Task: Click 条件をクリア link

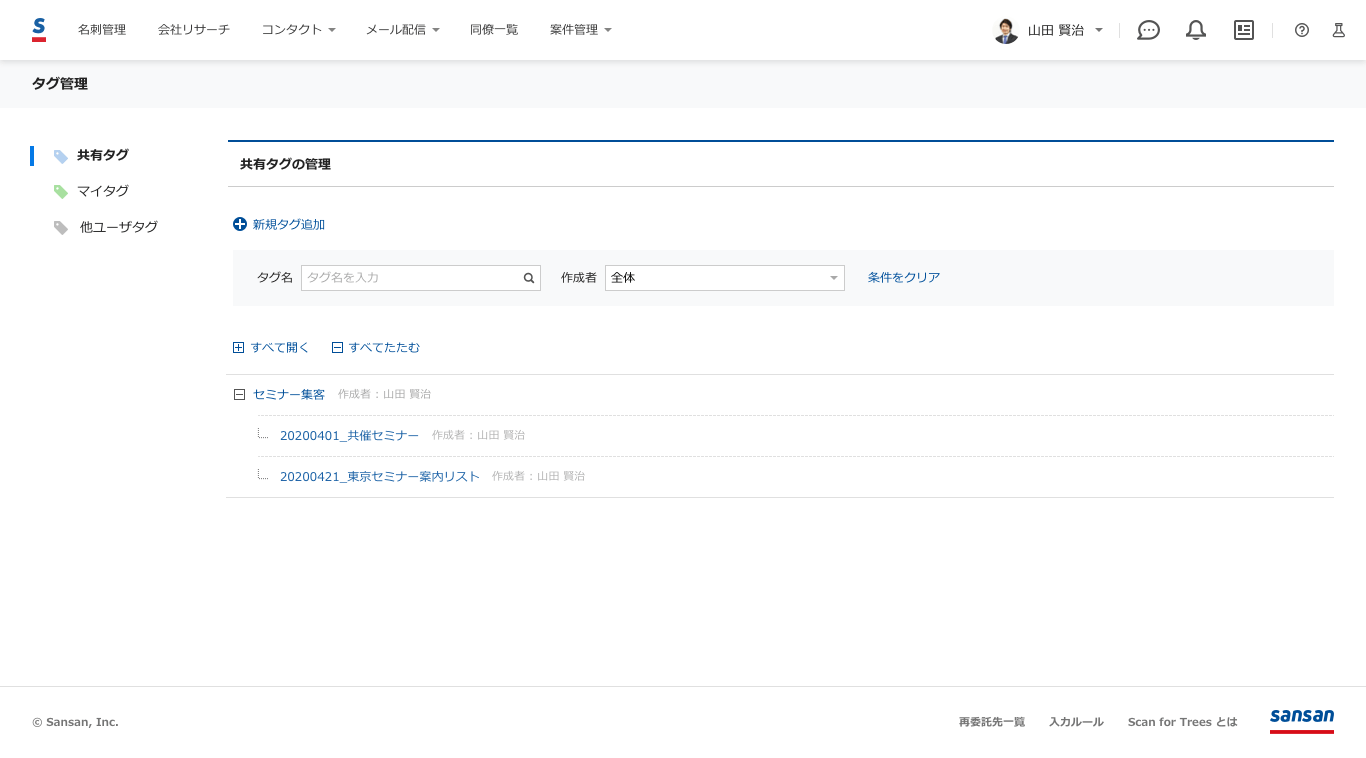Action: (x=904, y=278)
